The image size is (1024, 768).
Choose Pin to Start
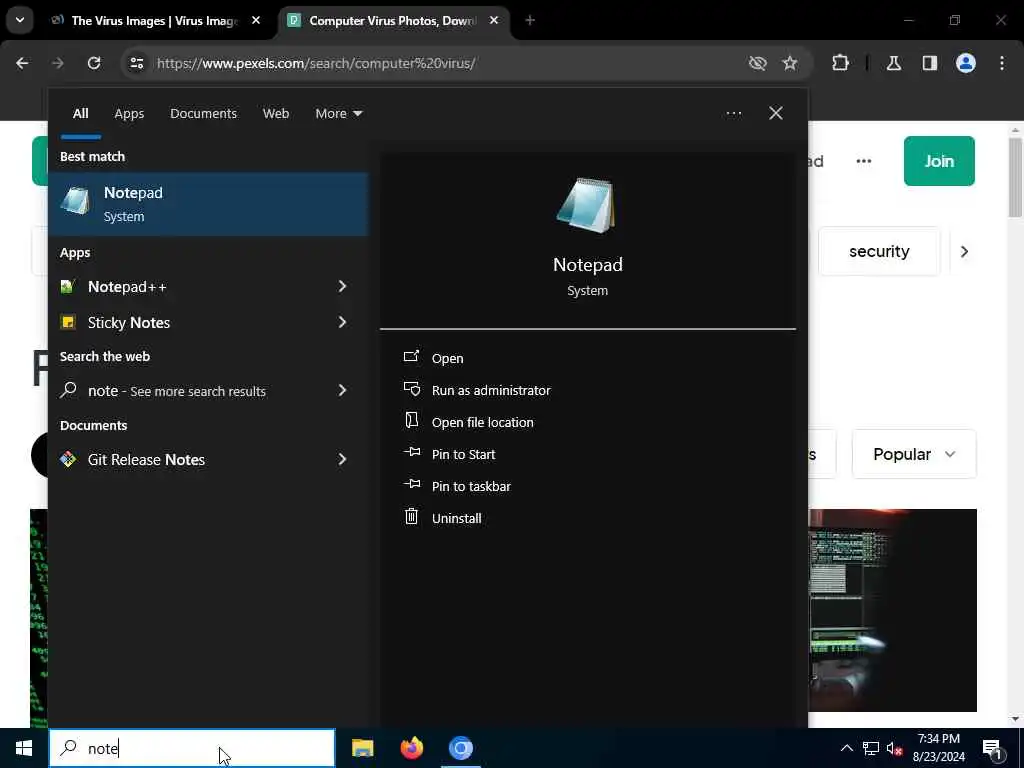pos(449,454)
